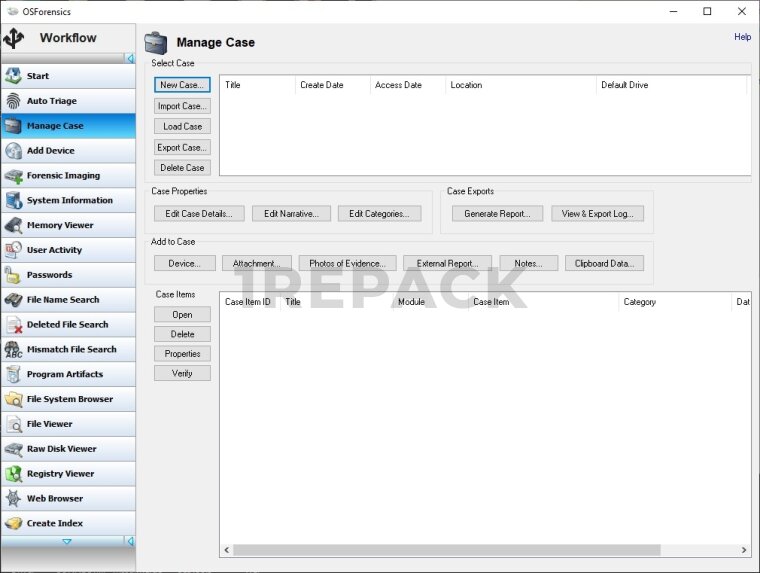The image size is (760, 573).
Task: Click the Raw Disk Viewer icon
Action: point(13,449)
